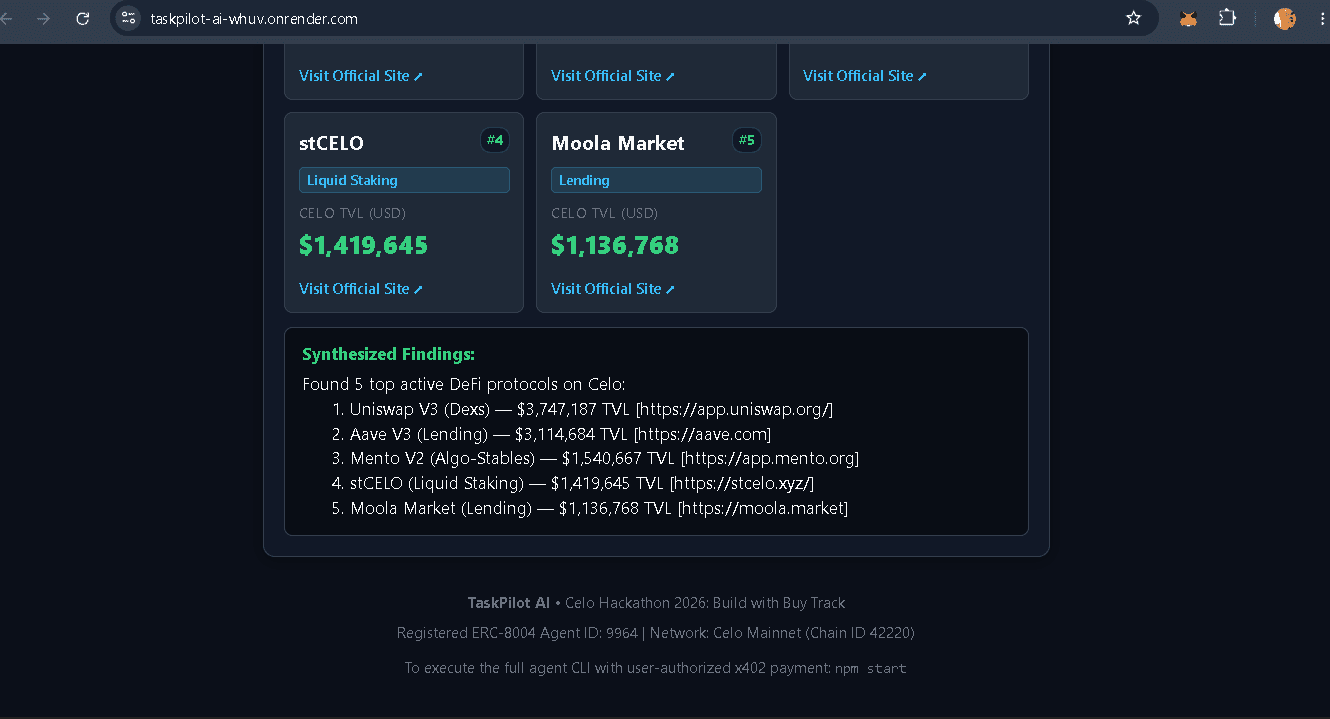
Task: Select the stCELO card title
Action: click(331, 143)
